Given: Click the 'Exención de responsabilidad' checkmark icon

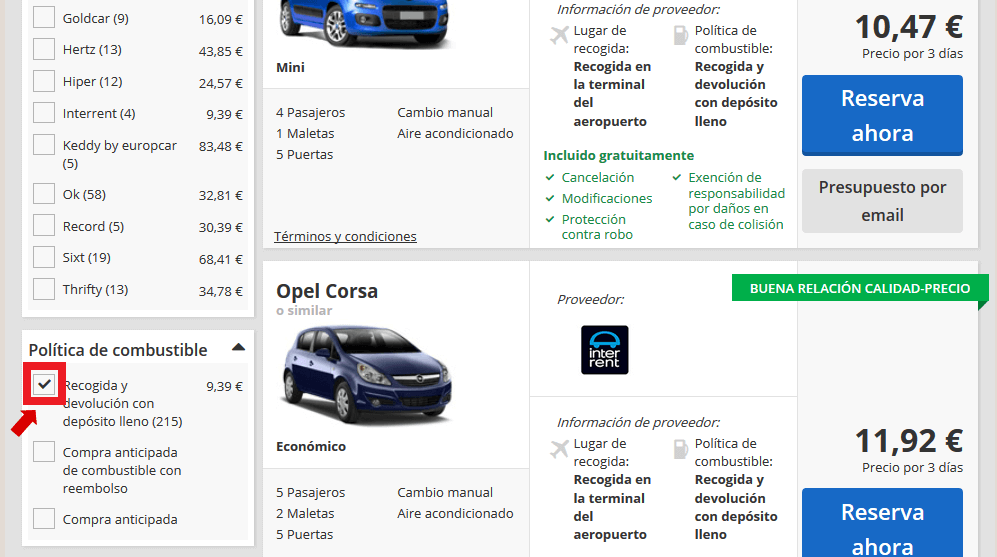Looking at the screenshot, I should click(x=677, y=177).
